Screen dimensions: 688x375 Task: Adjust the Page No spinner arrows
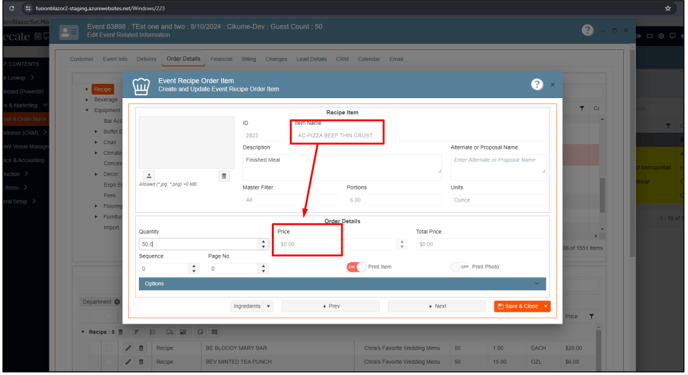point(263,268)
